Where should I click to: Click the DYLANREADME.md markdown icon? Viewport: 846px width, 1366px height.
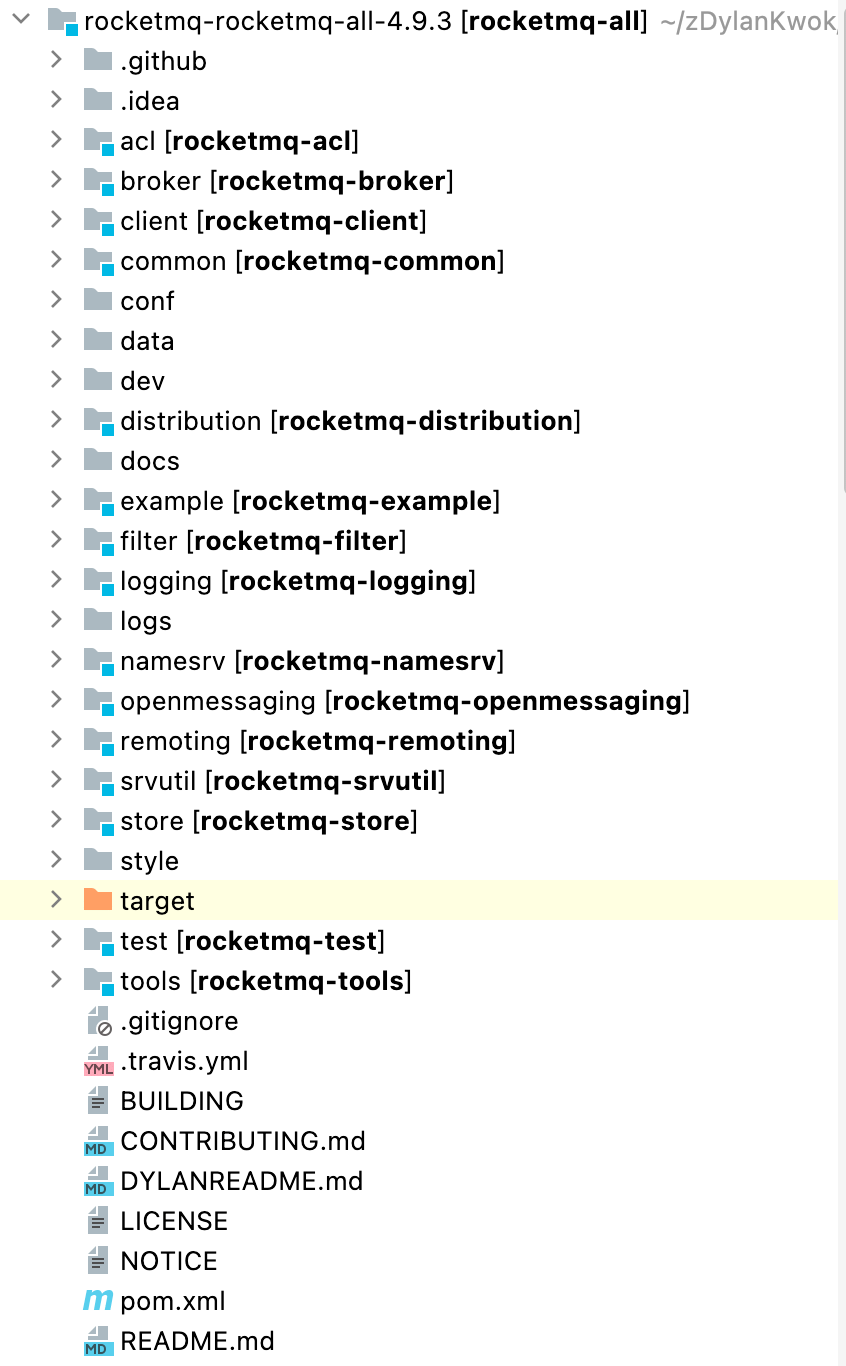[x=97, y=1181]
